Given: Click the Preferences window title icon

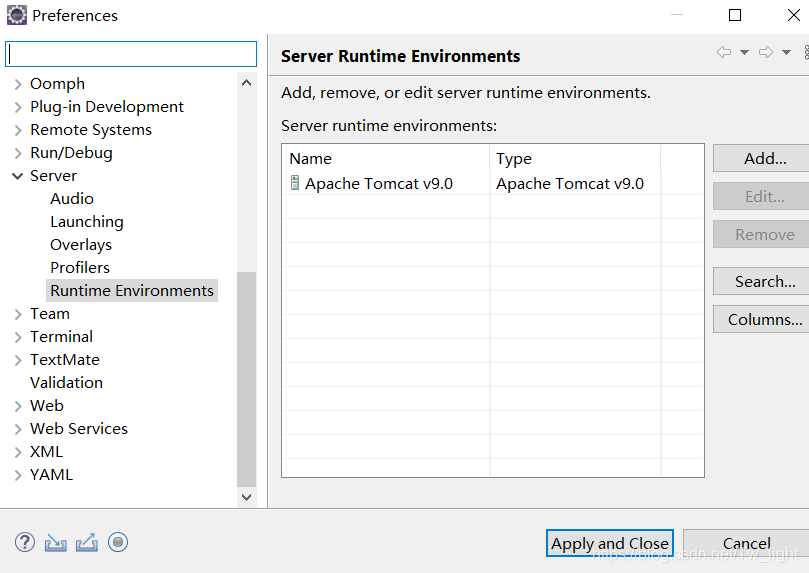Looking at the screenshot, I should (17, 15).
